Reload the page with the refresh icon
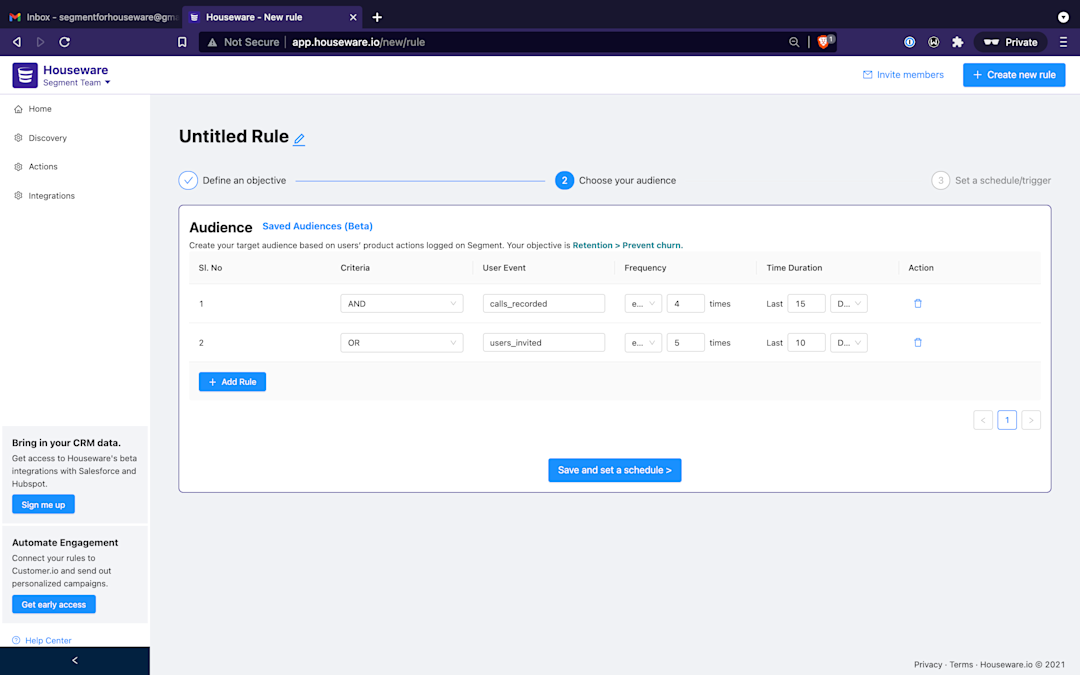 [x=65, y=42]
